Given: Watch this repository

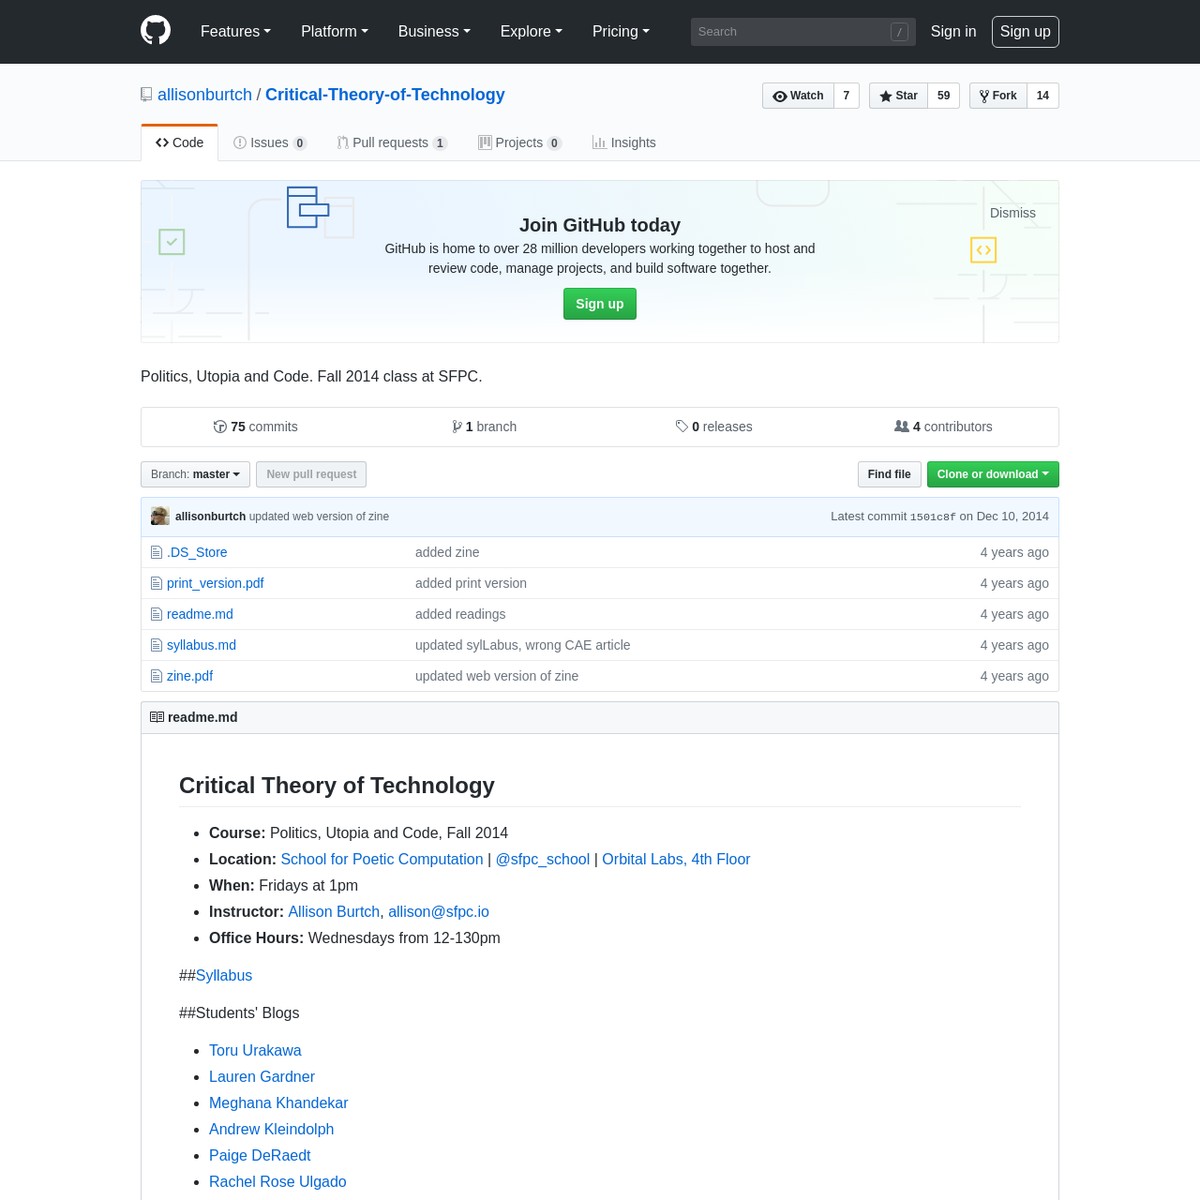Looking at the screenshot, I should [x=798, y=96].
